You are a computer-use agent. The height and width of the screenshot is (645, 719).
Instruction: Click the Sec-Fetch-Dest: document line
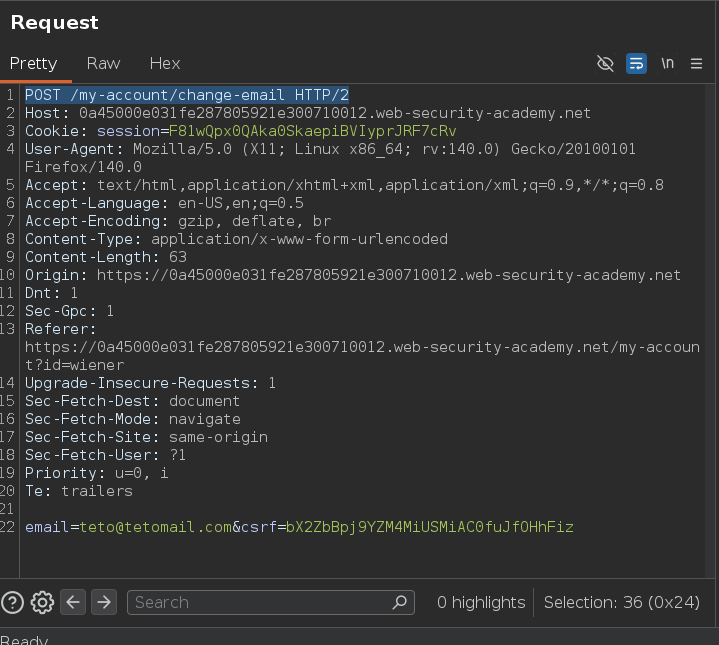[133, 401]
